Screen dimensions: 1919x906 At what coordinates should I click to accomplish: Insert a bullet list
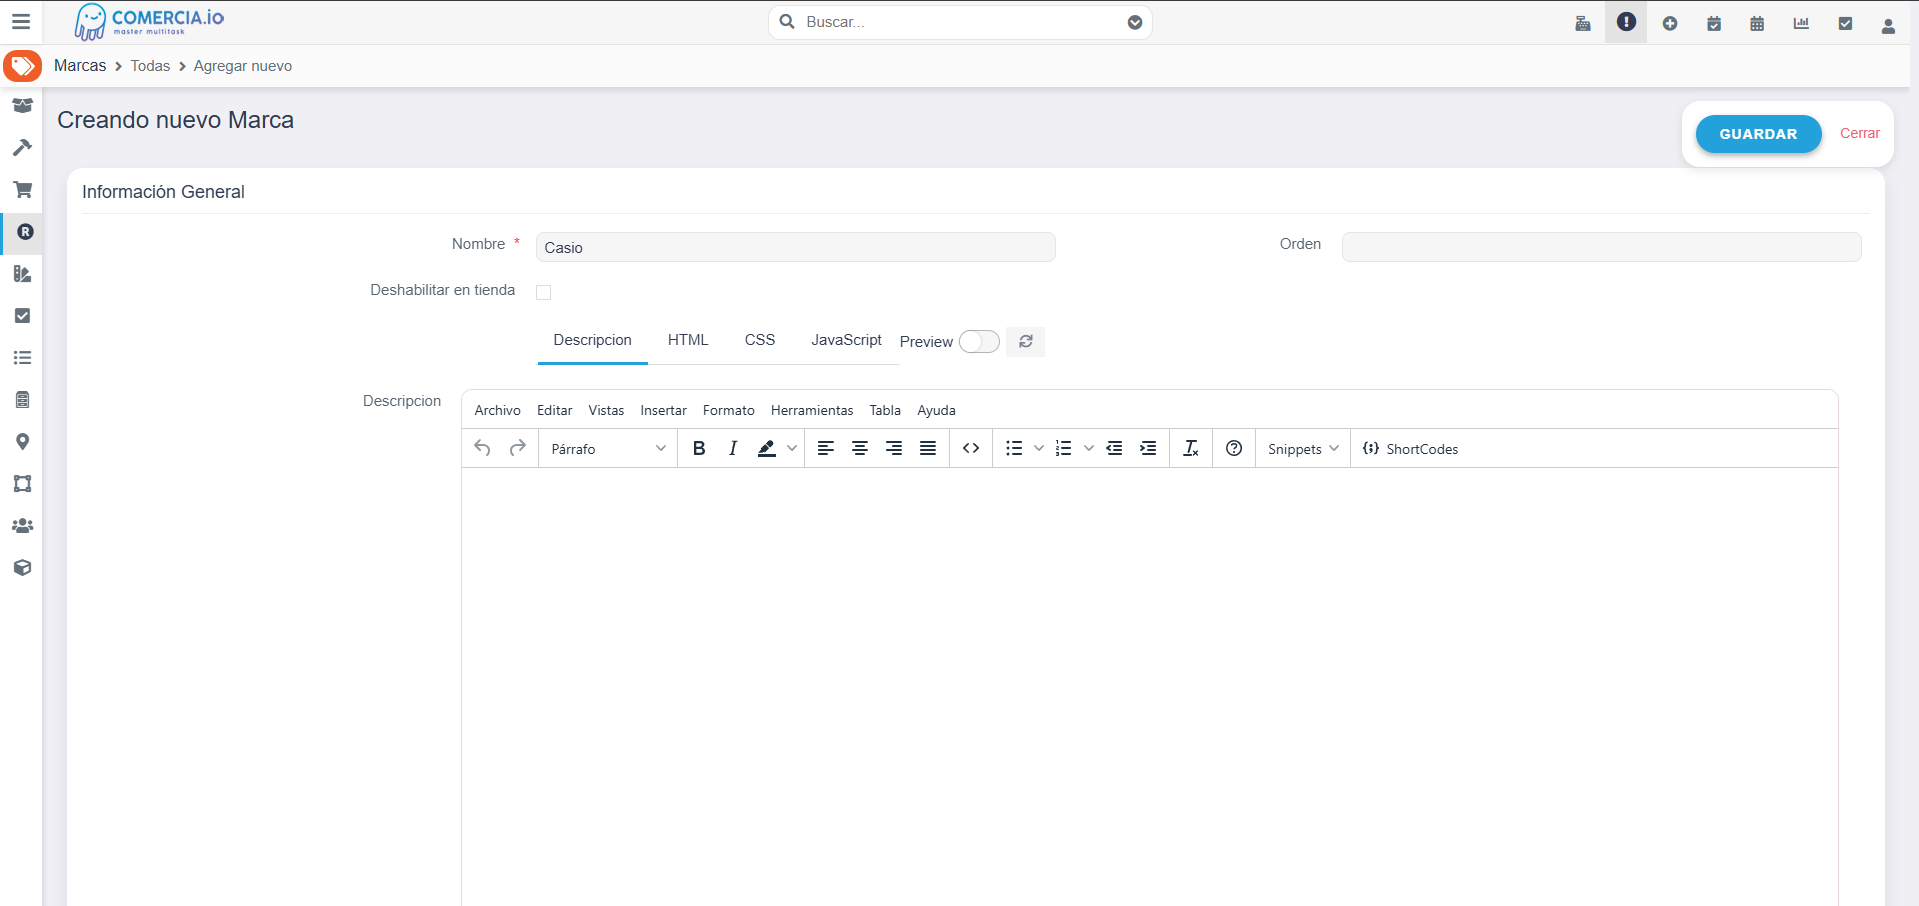click(x=1014, y=448)
